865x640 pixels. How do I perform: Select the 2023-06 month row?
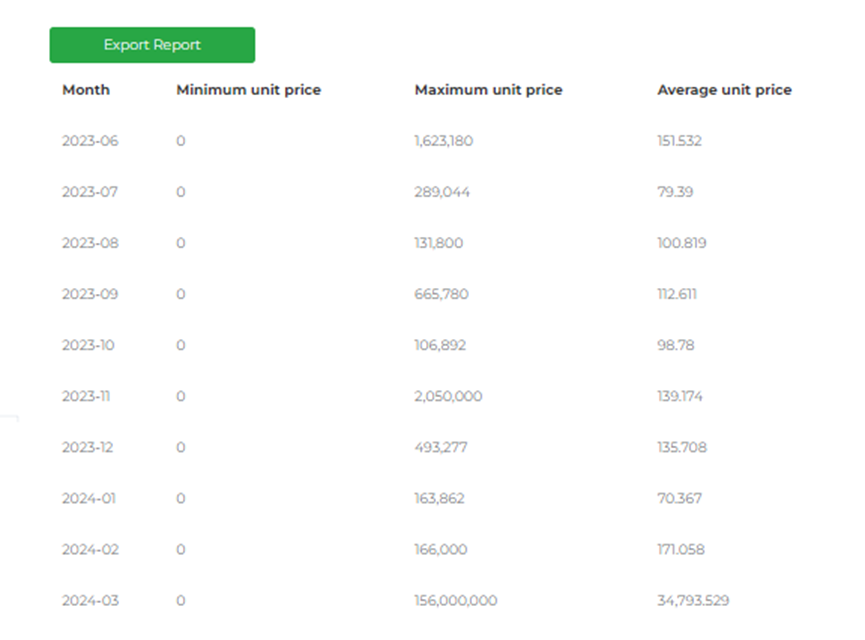(x=90, y=141)
